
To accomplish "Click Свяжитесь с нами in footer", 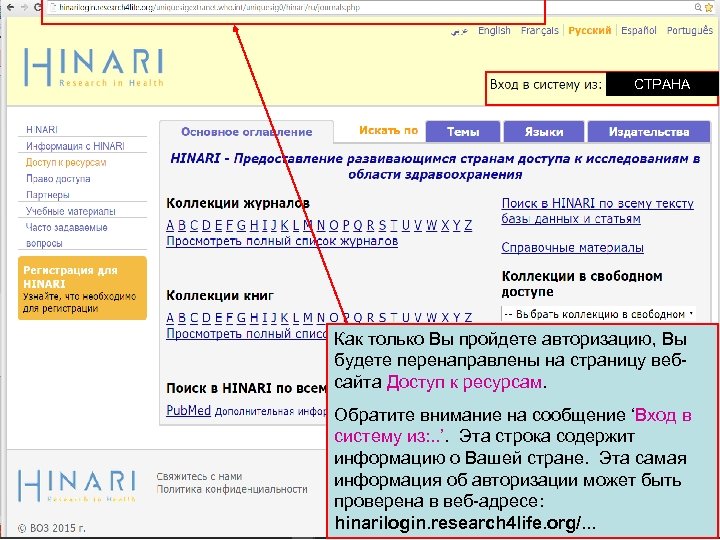I will [x=199, y=477].
